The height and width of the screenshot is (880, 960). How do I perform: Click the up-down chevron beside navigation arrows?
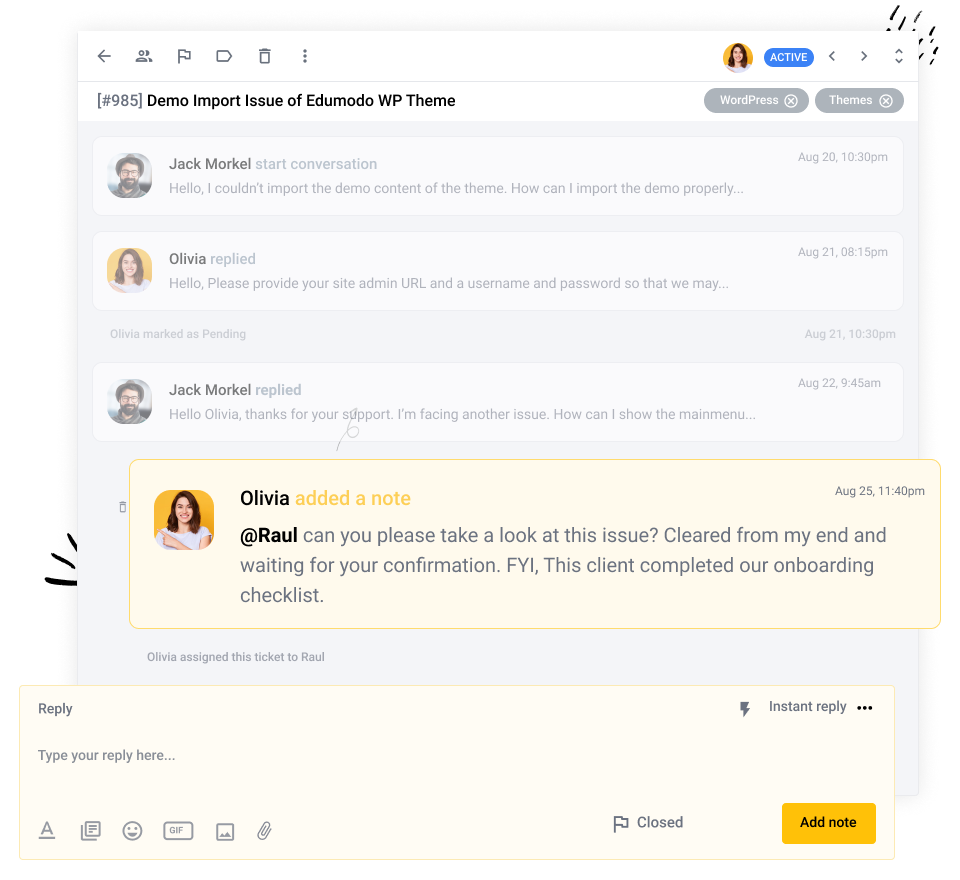[899, 57]
